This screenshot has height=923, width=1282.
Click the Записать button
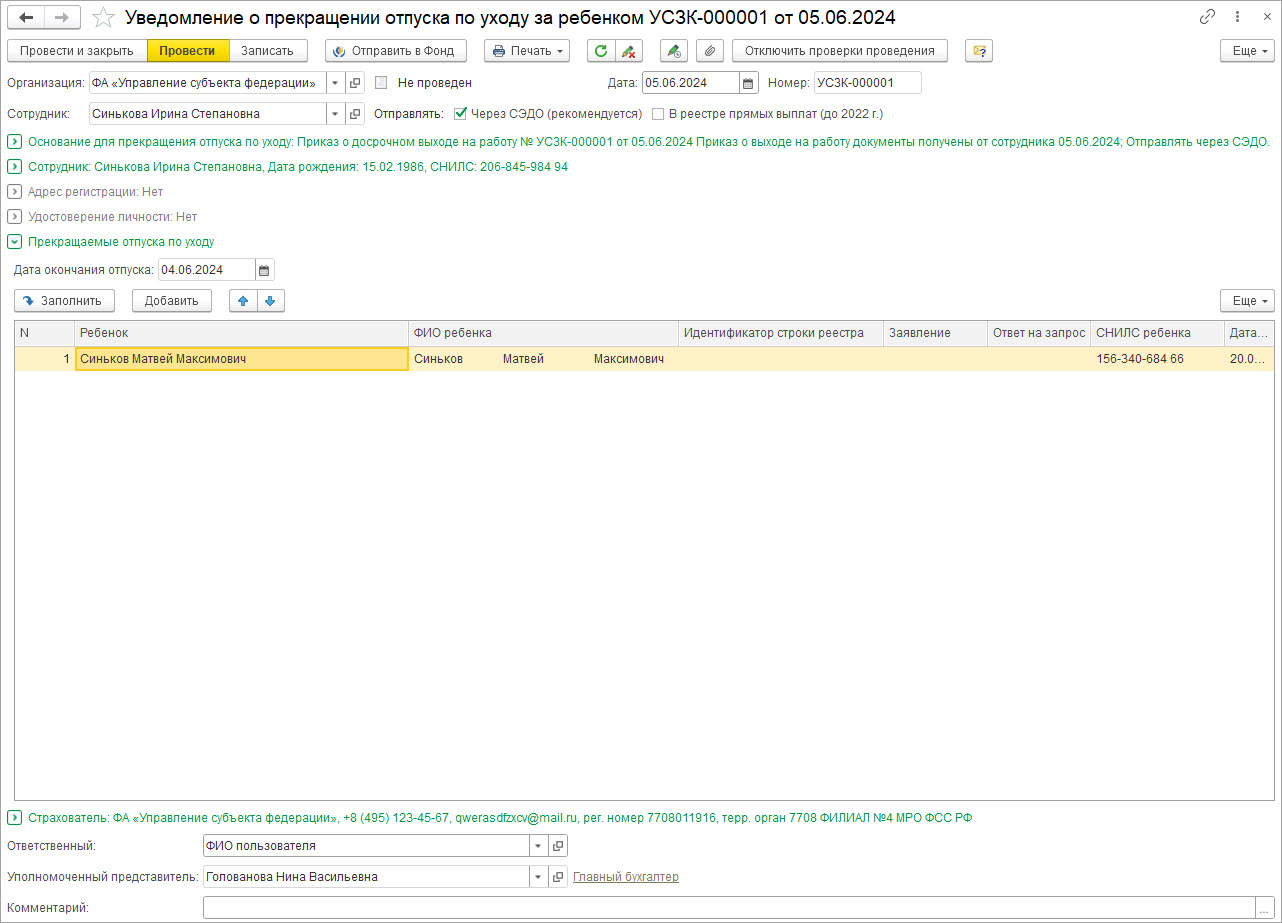click(267, 51)
